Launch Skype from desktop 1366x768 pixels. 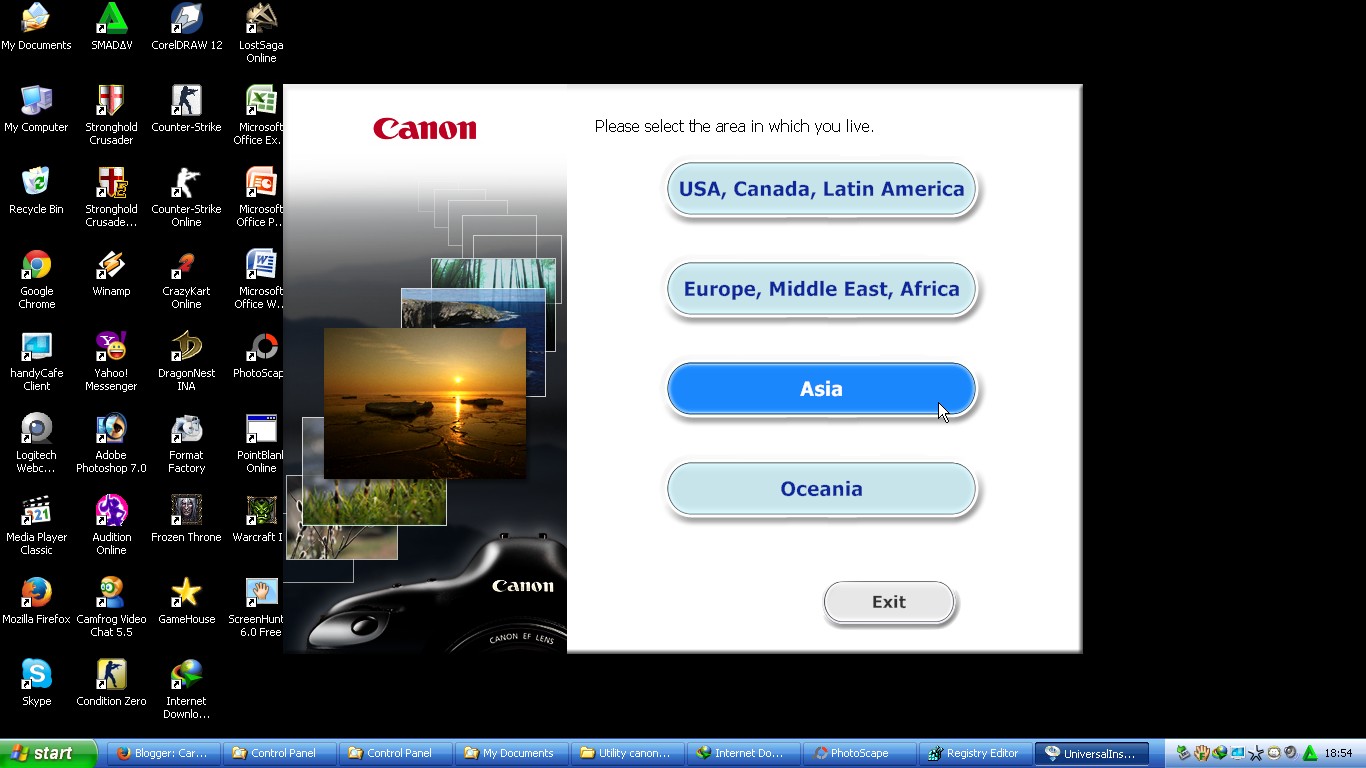36,684
